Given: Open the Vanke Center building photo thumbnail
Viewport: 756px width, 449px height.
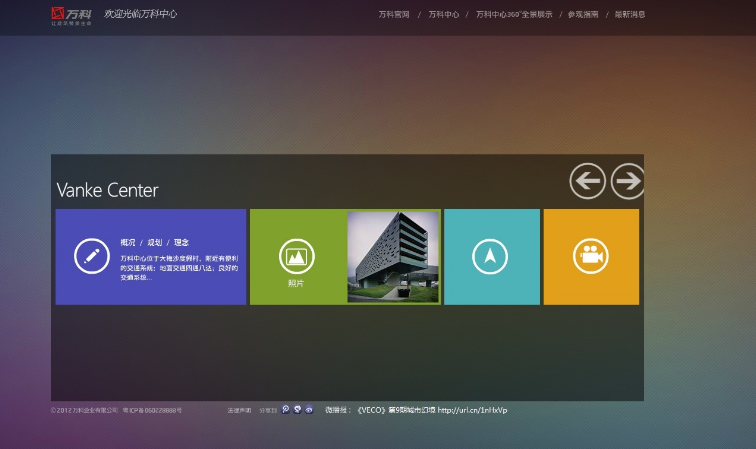Looking at the screenshot, I should (393, 257).
